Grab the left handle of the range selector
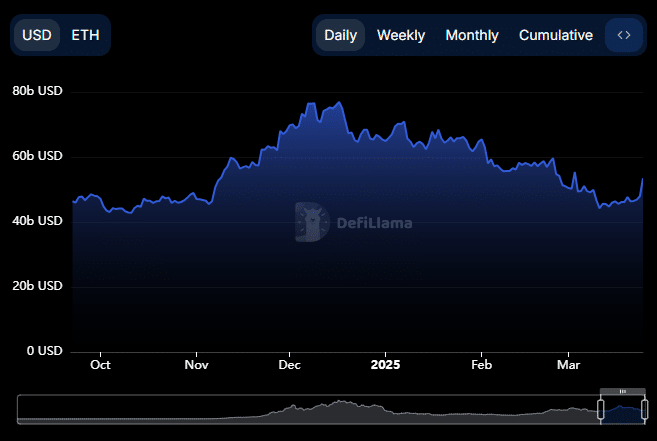The height and width of the screenshot is (441, 657). coord(601,409)
